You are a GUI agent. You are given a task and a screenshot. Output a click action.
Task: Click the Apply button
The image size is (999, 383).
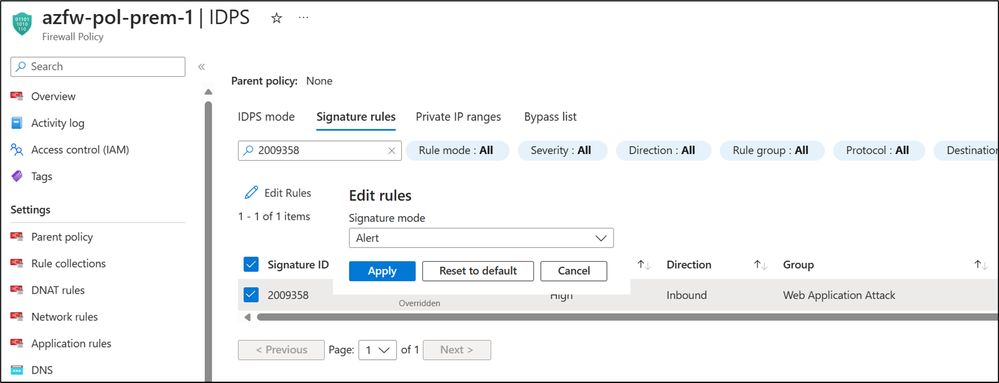click(x=382, y=271)
